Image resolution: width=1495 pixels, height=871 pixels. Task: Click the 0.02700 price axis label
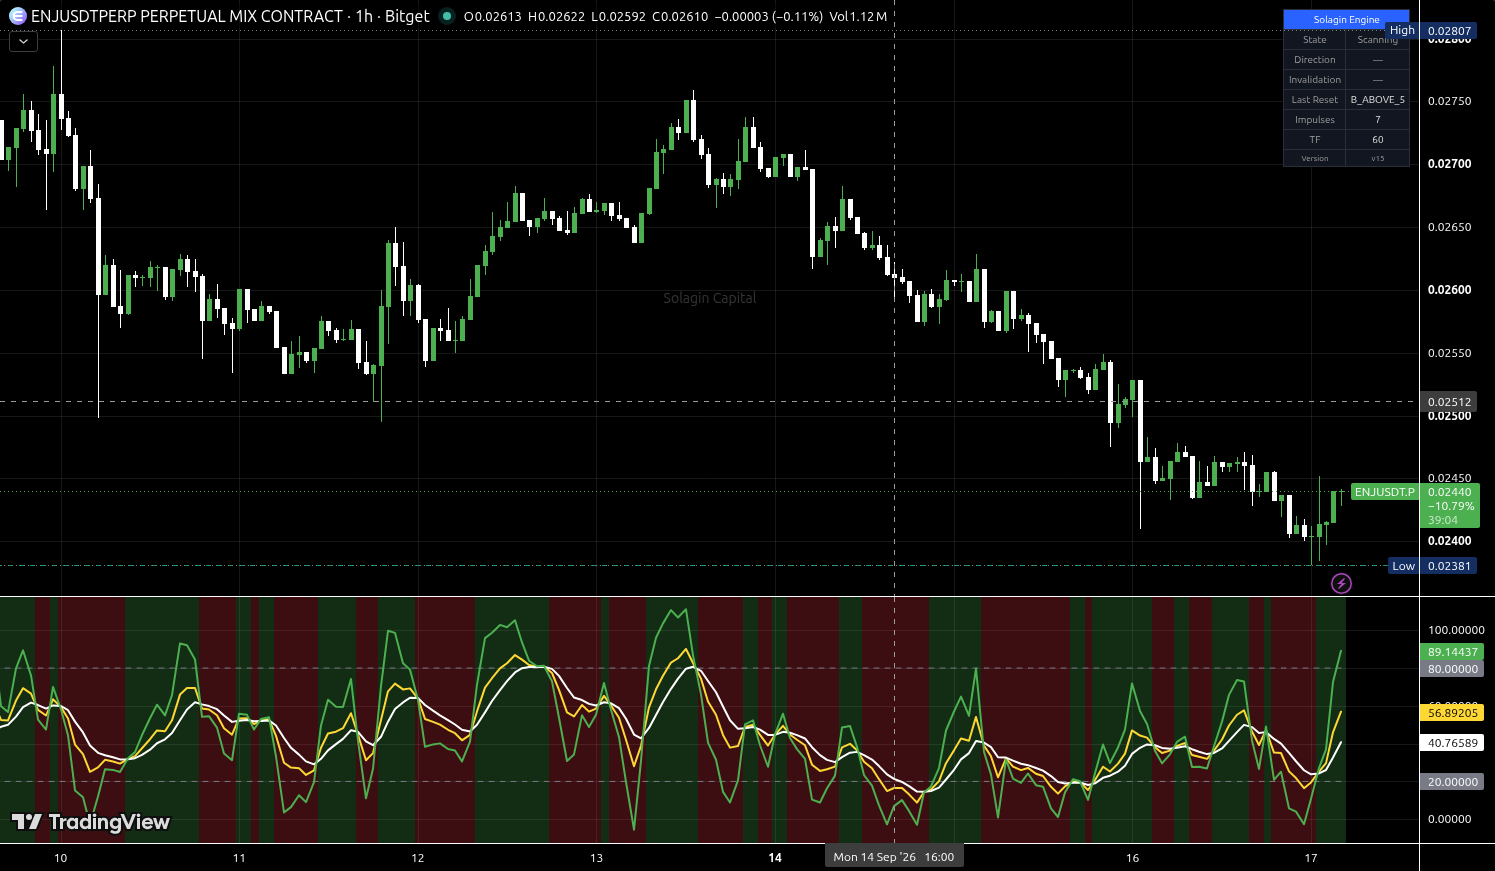tap(1449, 164)
